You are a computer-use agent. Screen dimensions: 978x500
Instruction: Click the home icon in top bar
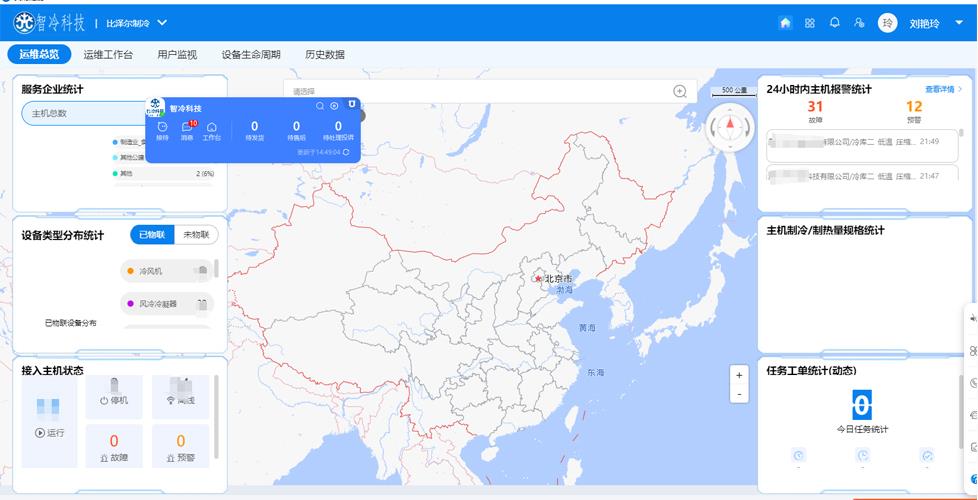pos(785,23)
